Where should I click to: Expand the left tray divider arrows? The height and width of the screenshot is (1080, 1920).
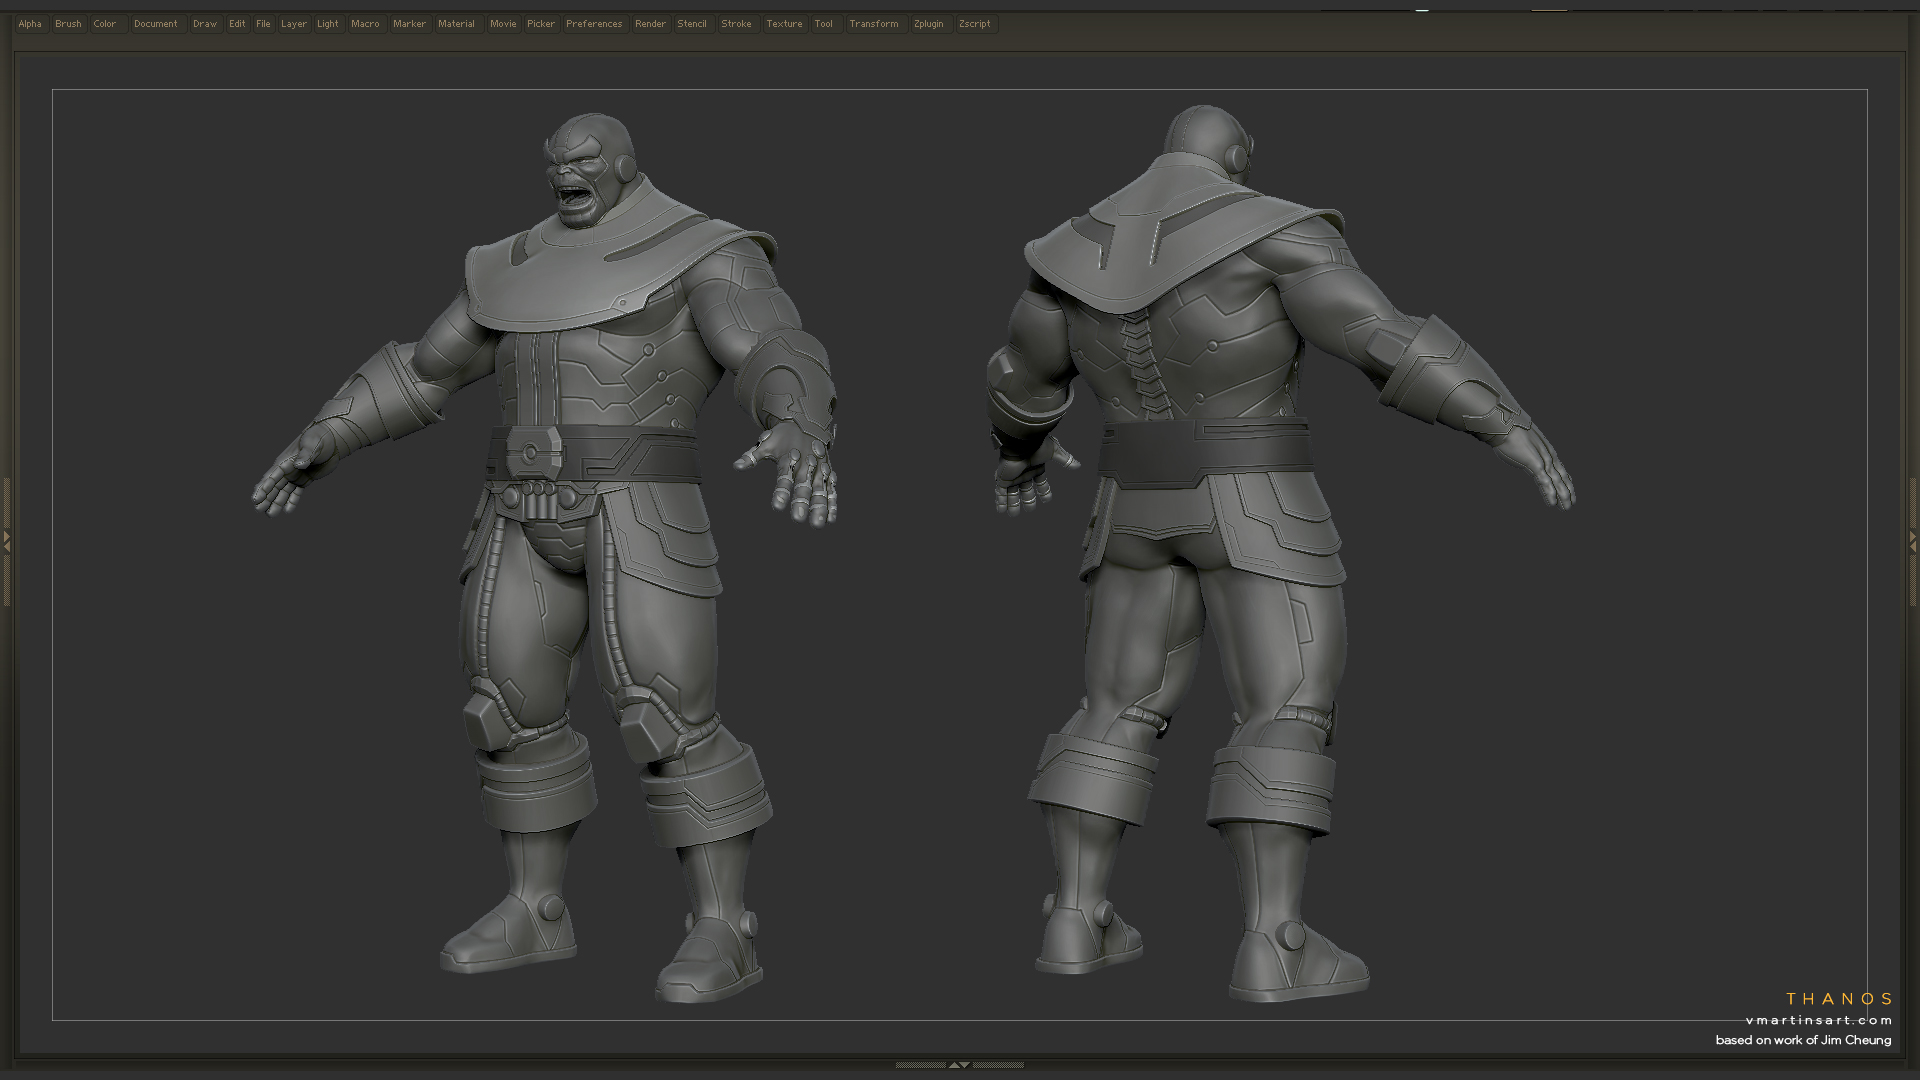tap(6, 541)
